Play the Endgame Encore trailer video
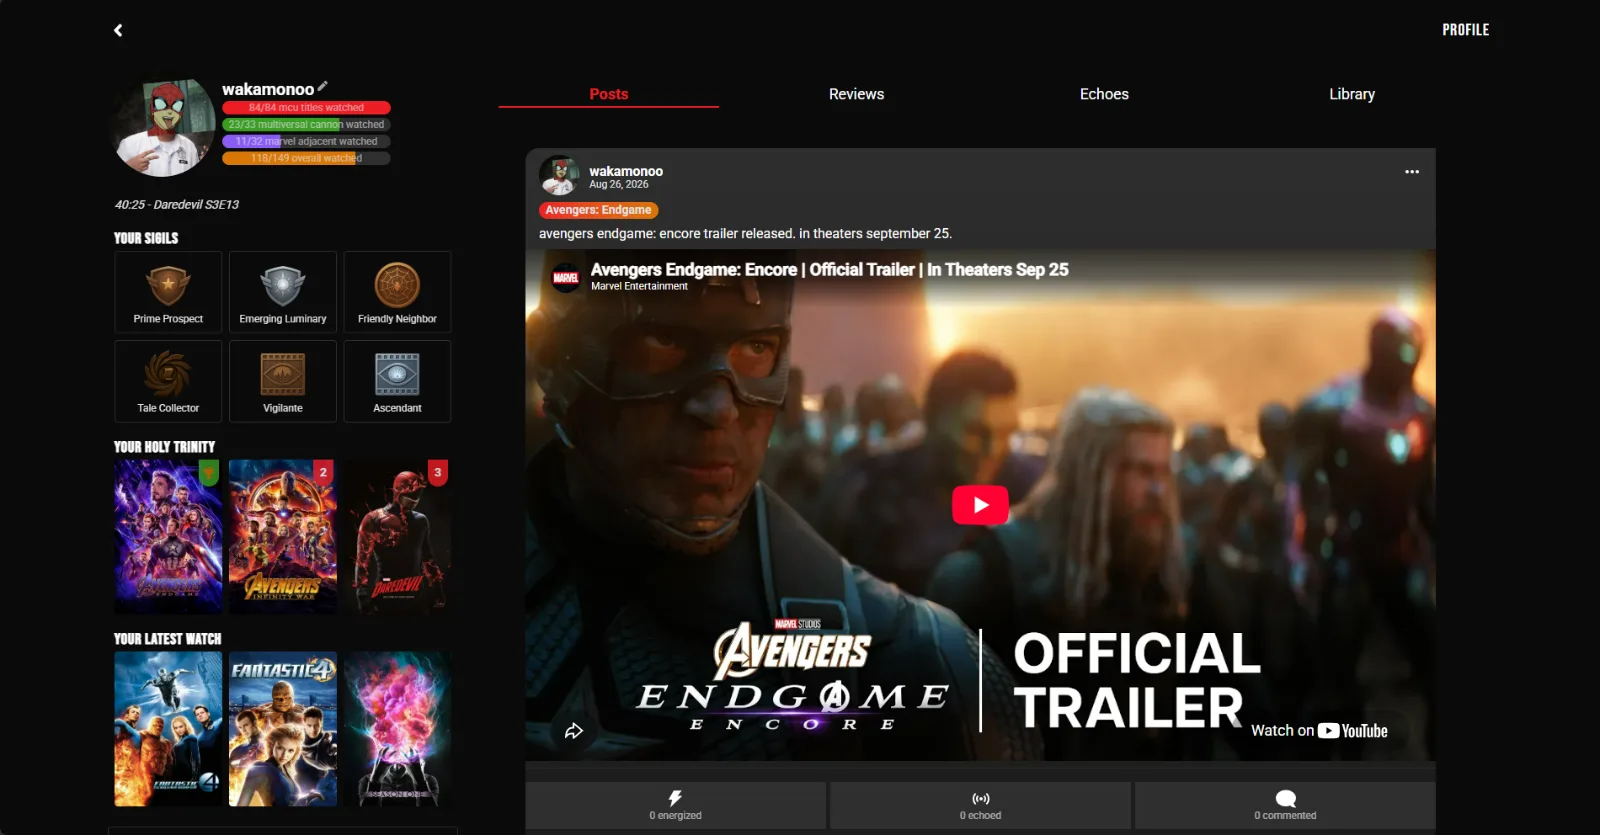The height and width of the screenshot is (835, 1600). pyautogui.click(x=980, y=505)
